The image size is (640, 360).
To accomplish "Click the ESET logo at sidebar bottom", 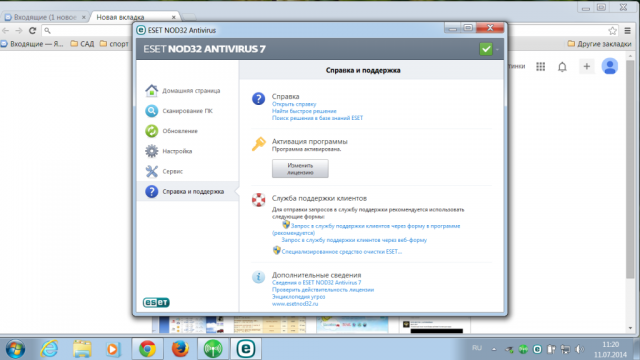I will (156, 302).
